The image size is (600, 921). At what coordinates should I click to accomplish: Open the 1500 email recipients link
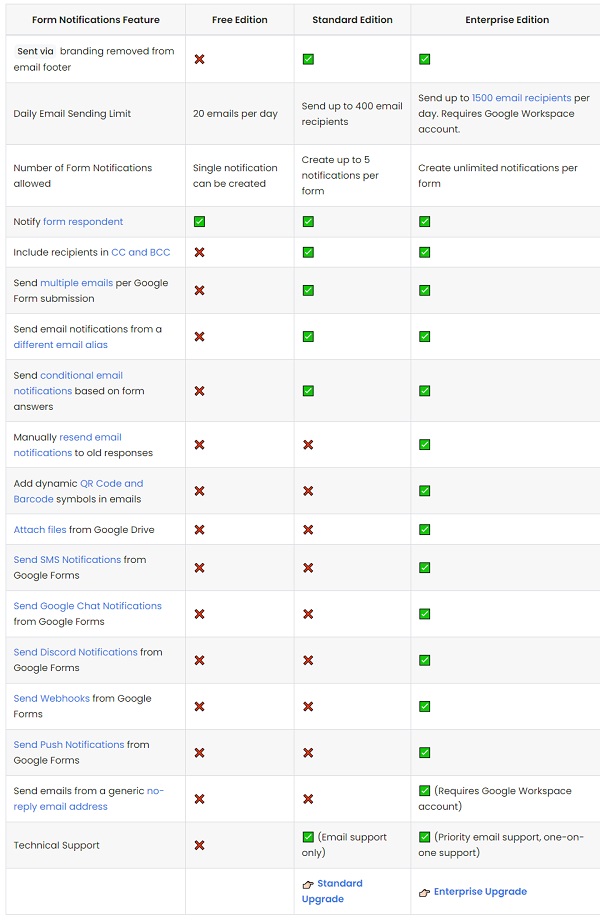[x=521, y=98]
